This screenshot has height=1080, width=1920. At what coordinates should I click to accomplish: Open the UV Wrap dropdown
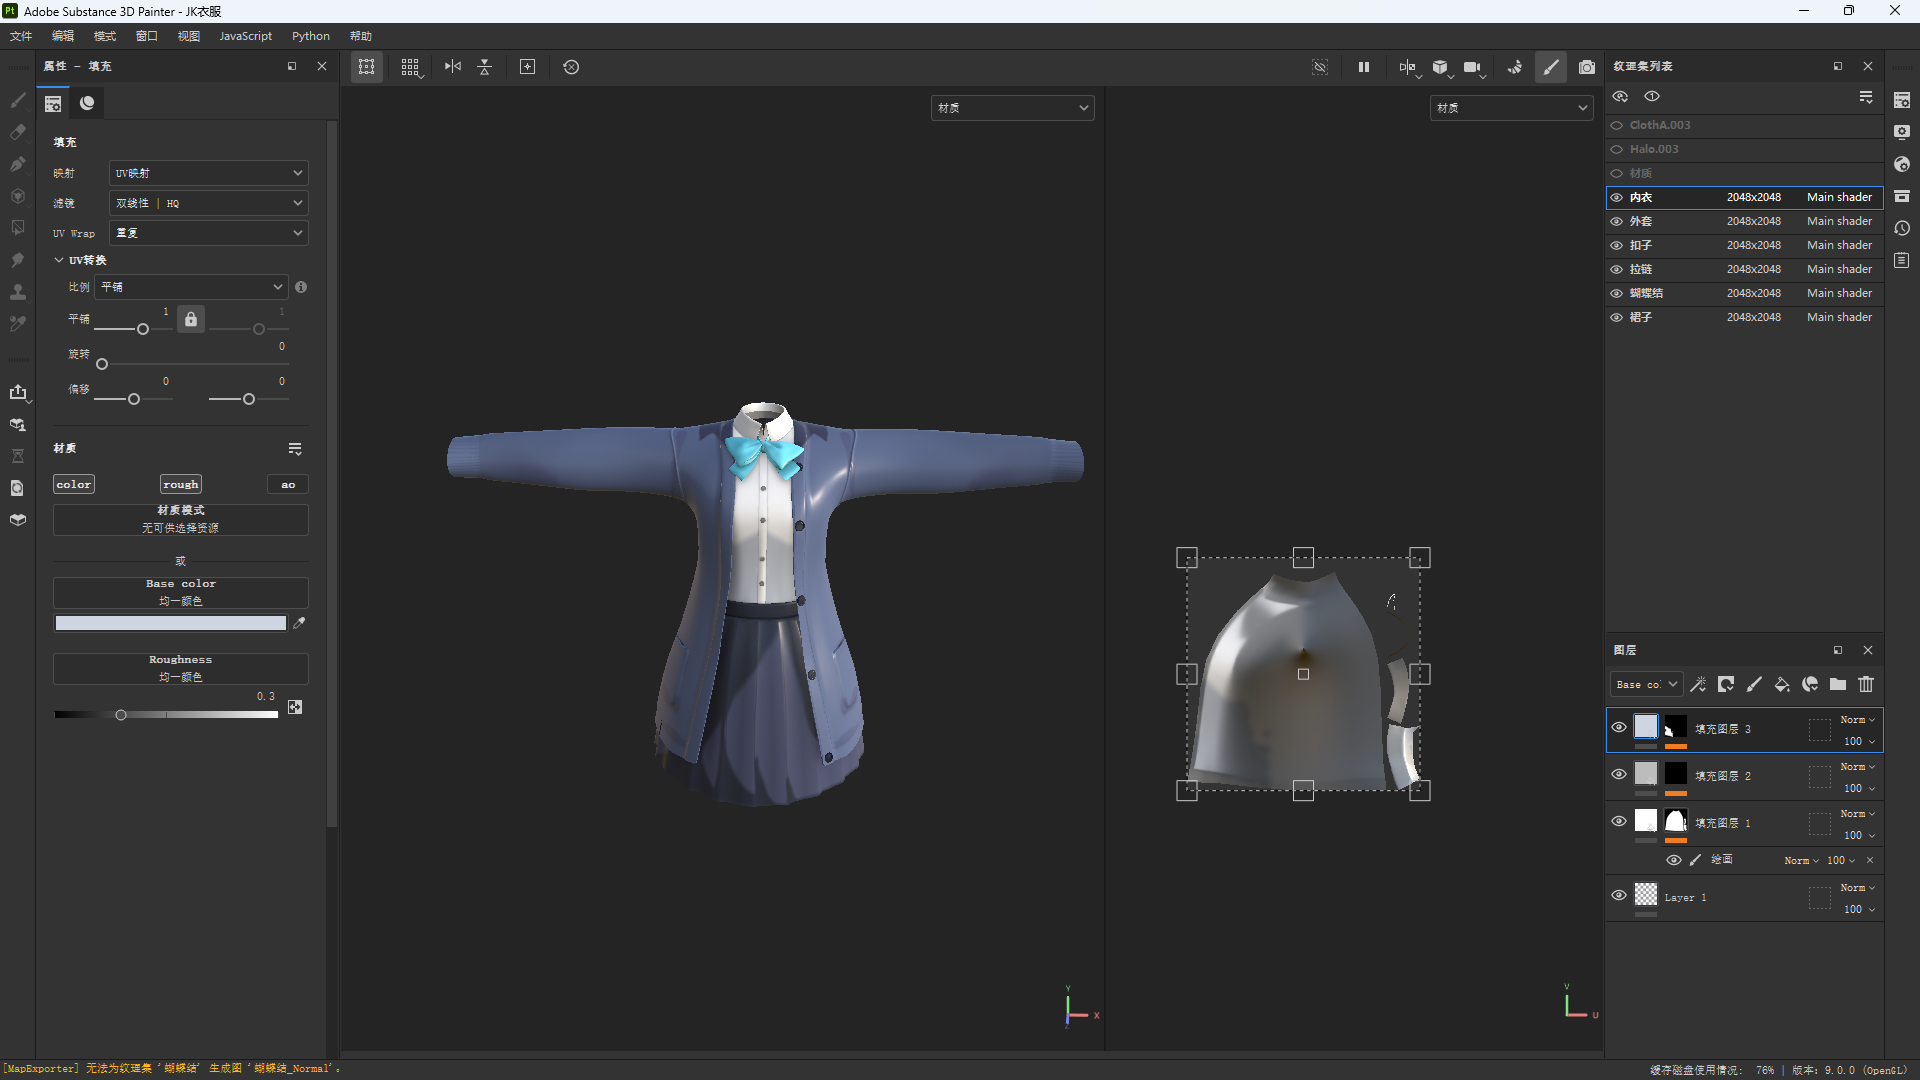[208, 233]
